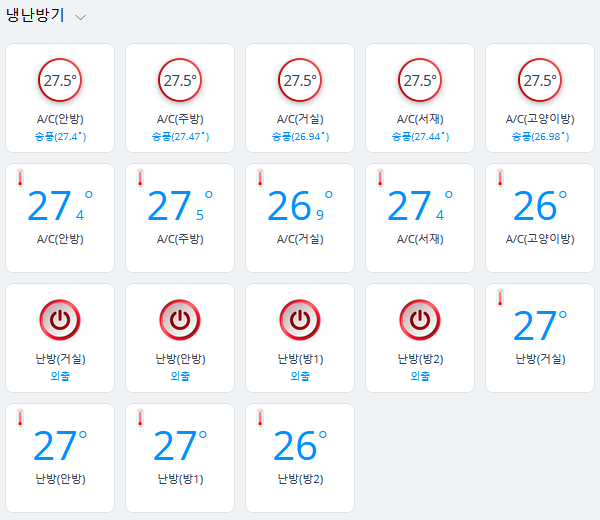Click 외출 mode under 난방(방1)
The image size is (600, 520).
click(300, 376)
